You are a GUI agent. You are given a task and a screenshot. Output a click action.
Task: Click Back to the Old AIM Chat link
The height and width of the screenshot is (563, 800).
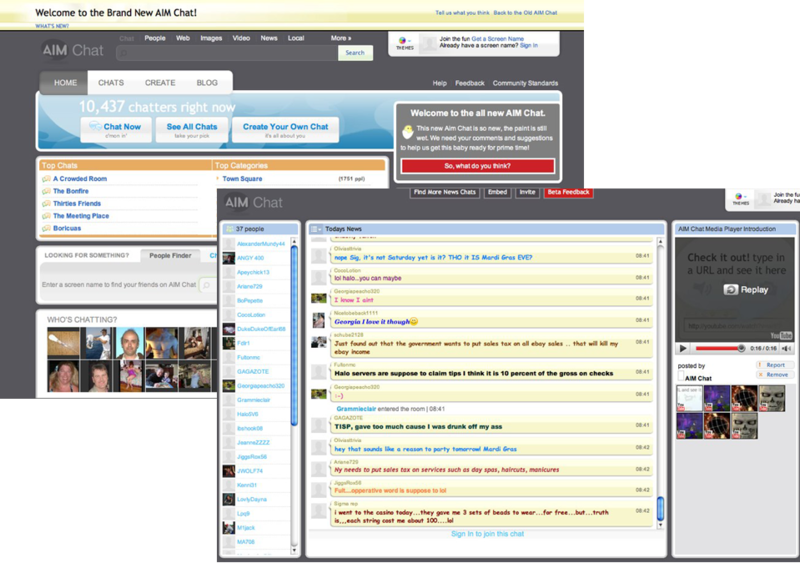click(x=526, y=13)
